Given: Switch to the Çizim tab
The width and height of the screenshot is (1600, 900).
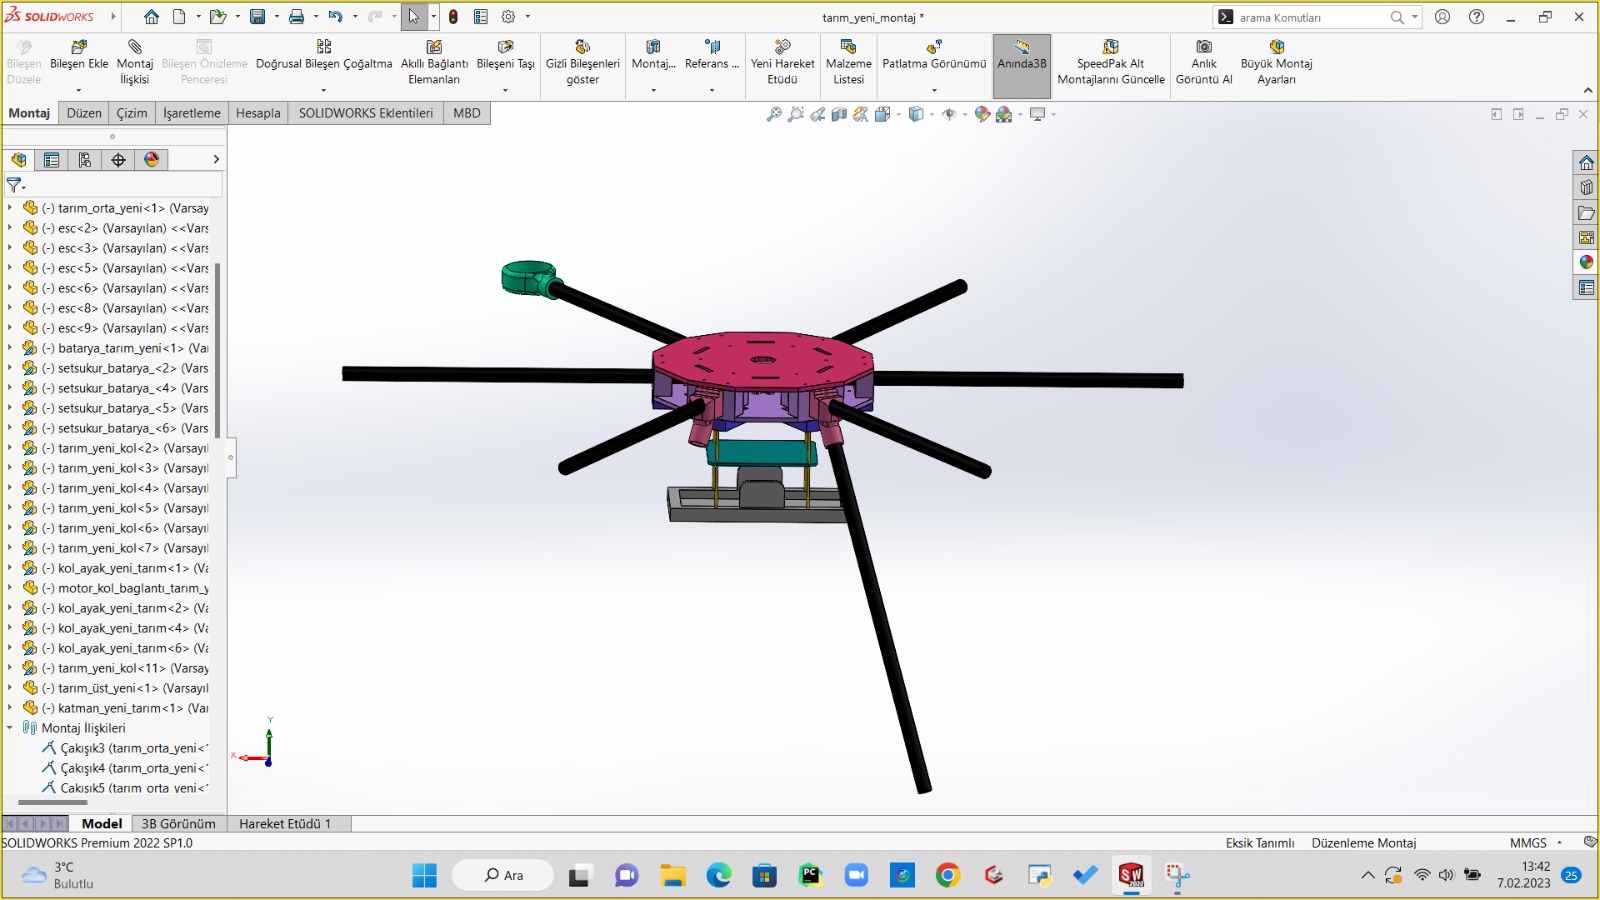Looking at the screenshot, I should click(132, 113).
